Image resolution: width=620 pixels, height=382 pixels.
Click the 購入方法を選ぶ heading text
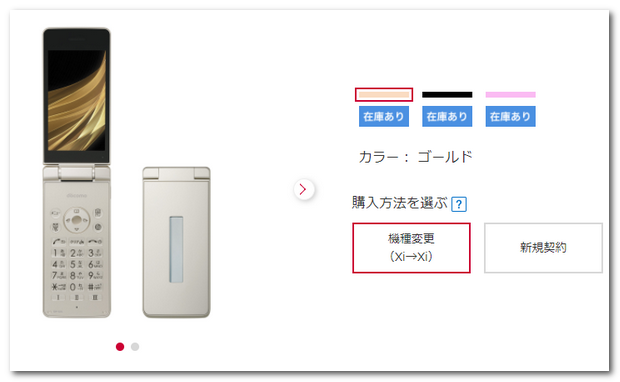tap(399, 203)
